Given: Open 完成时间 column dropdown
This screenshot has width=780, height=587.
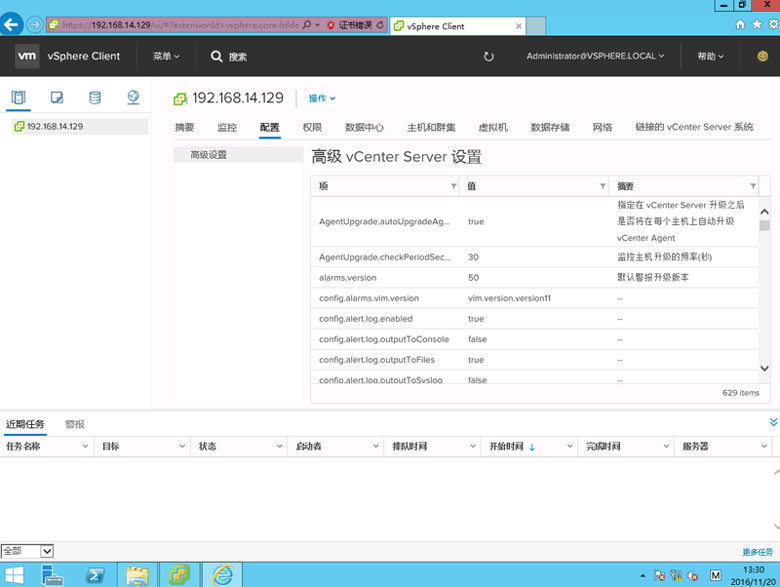Looking at the screenshot, I should tap(666, 446).
